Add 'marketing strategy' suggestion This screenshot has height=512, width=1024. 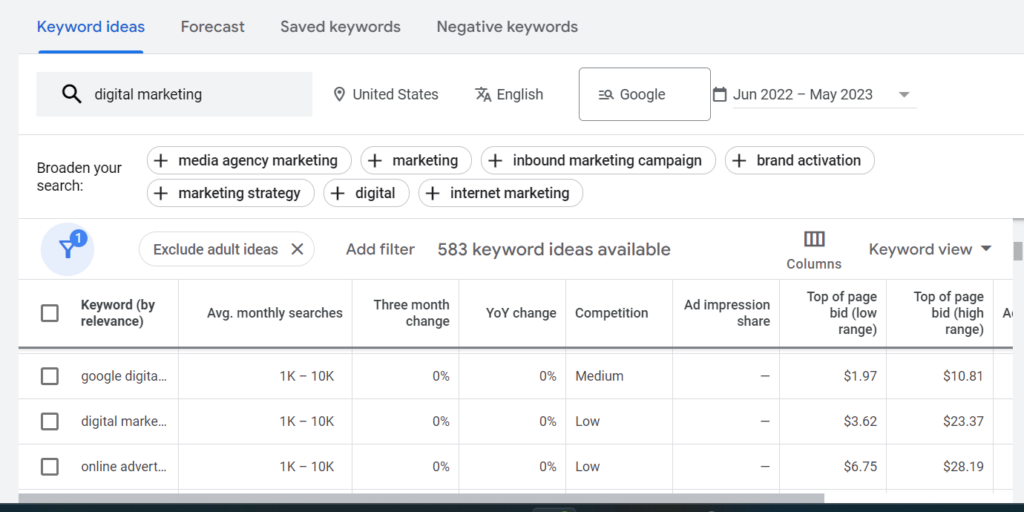pyautogui.click(x=231, y=193)
